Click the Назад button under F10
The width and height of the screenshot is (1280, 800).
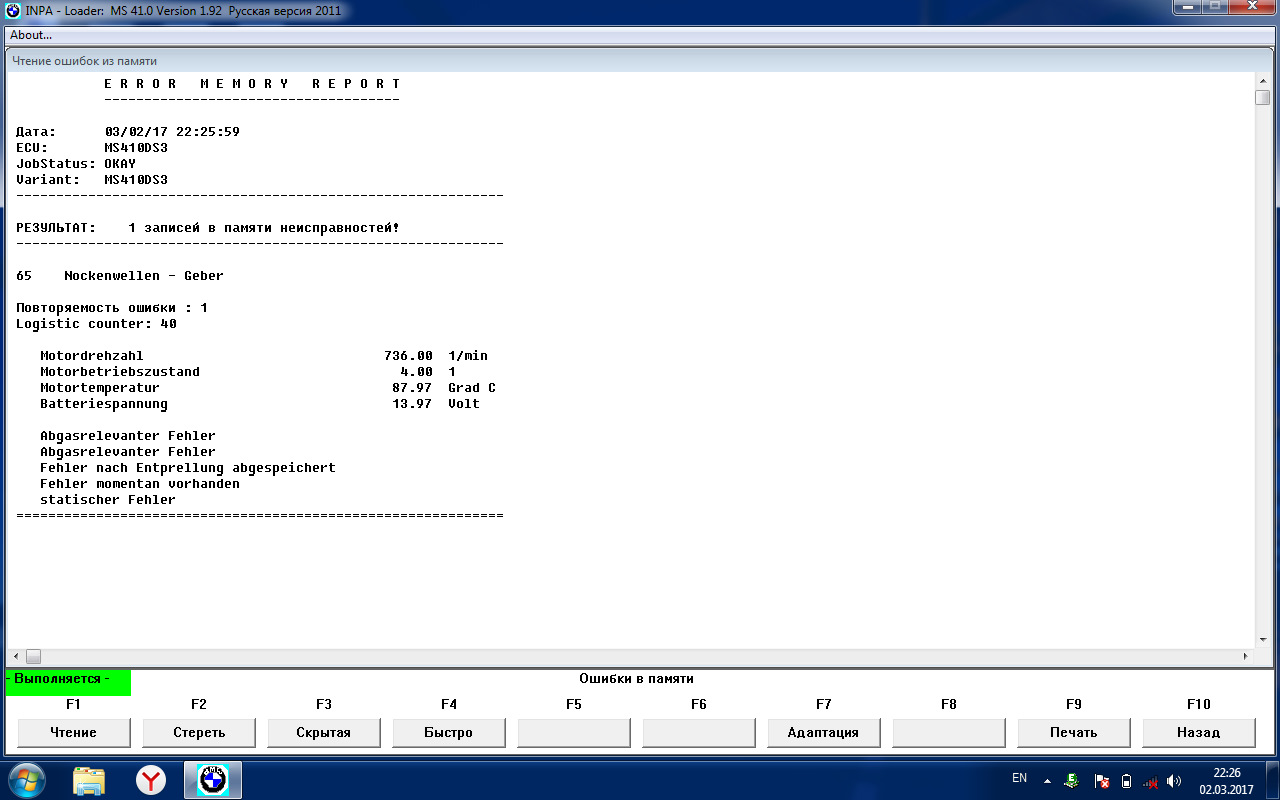1199,732
